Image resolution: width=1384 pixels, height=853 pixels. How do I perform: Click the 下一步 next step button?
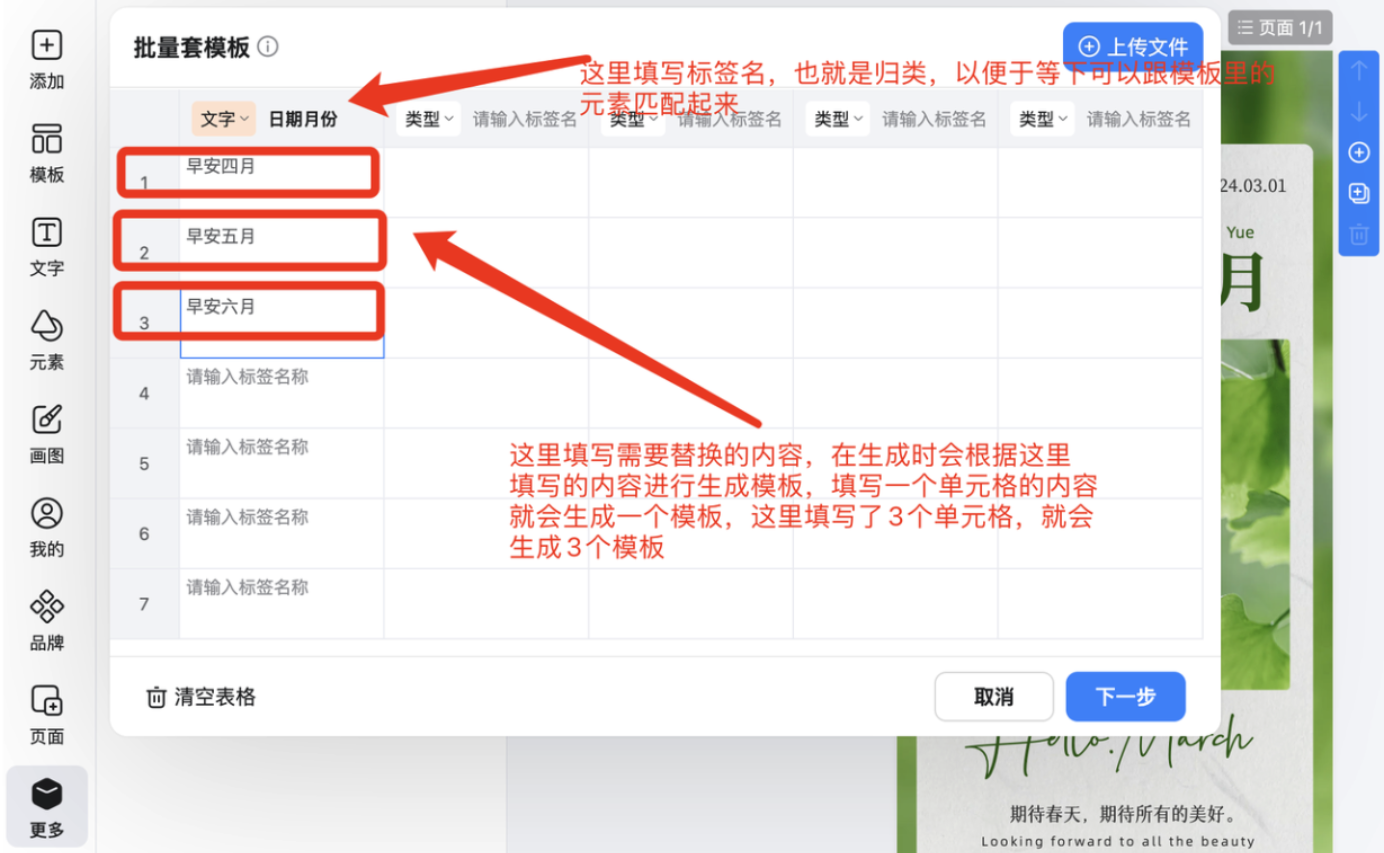tap(1125, 696)
